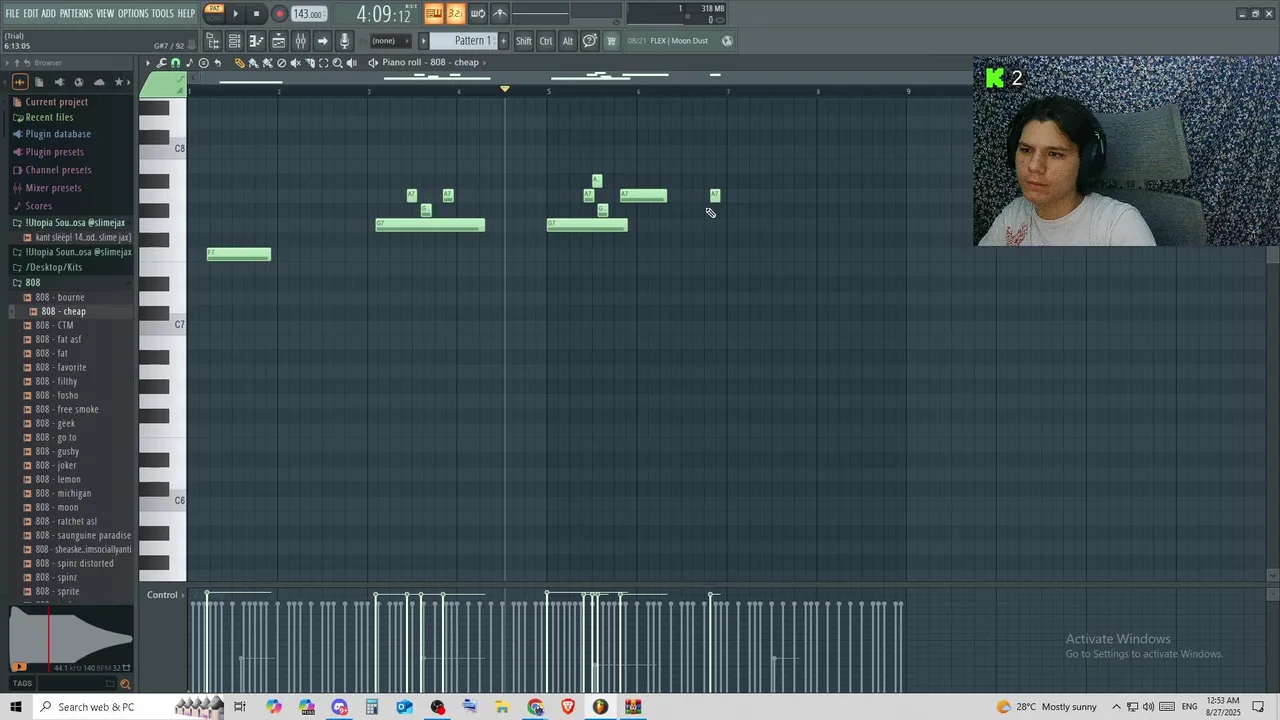Image resolution: width=1280 pixels, height=720 pixels.
Task: Open the EDIT menu
Action: [x=31, y=13]
